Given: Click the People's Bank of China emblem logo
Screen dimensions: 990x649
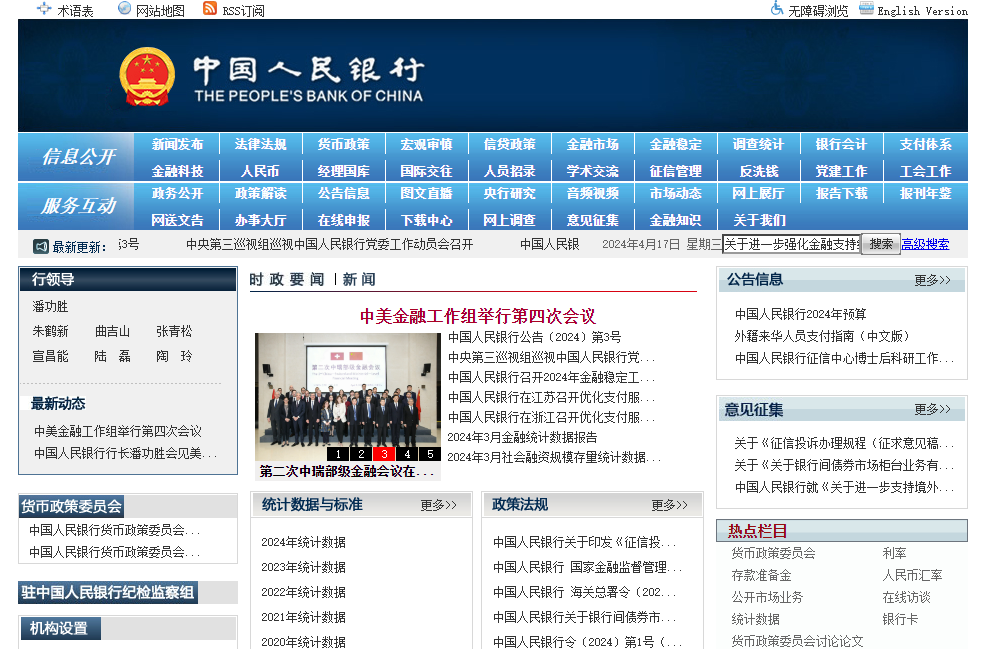Looking at the screenshot, I should point(146,75).
